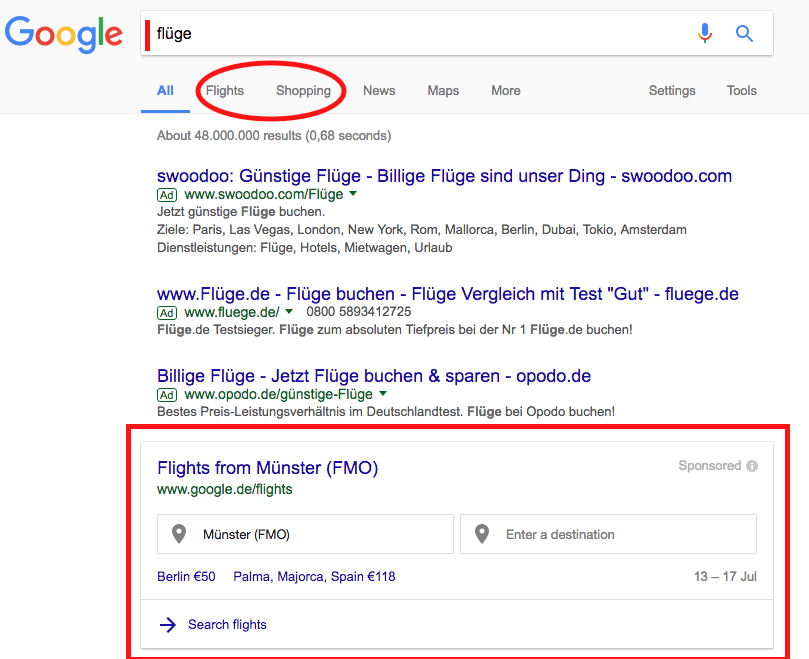Click location pin in Münster (FMO) field
The image size is (809, 659).
179,534
